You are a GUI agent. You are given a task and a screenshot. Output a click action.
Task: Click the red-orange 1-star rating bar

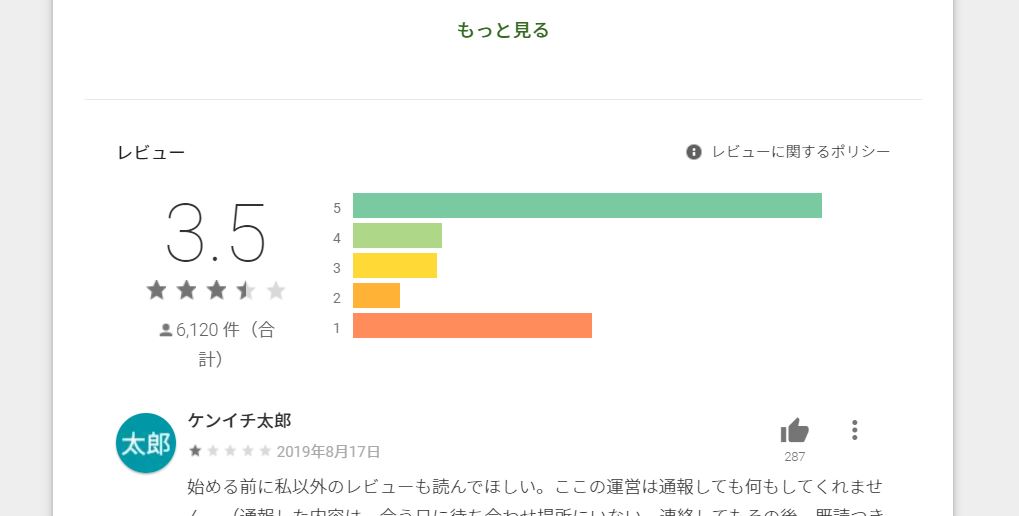click(x=472, y=326)
